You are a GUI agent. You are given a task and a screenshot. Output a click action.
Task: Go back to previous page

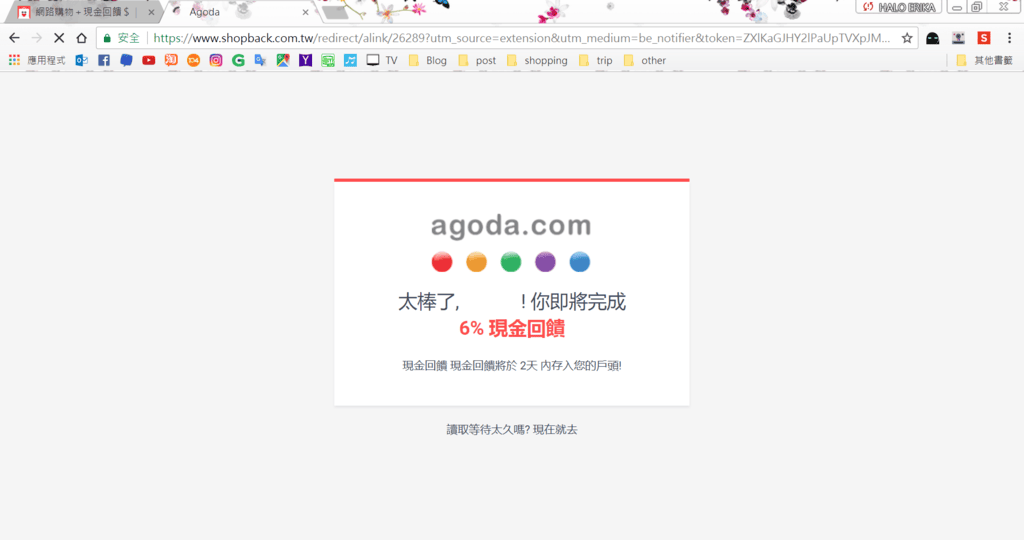click(x=14, y=38)
